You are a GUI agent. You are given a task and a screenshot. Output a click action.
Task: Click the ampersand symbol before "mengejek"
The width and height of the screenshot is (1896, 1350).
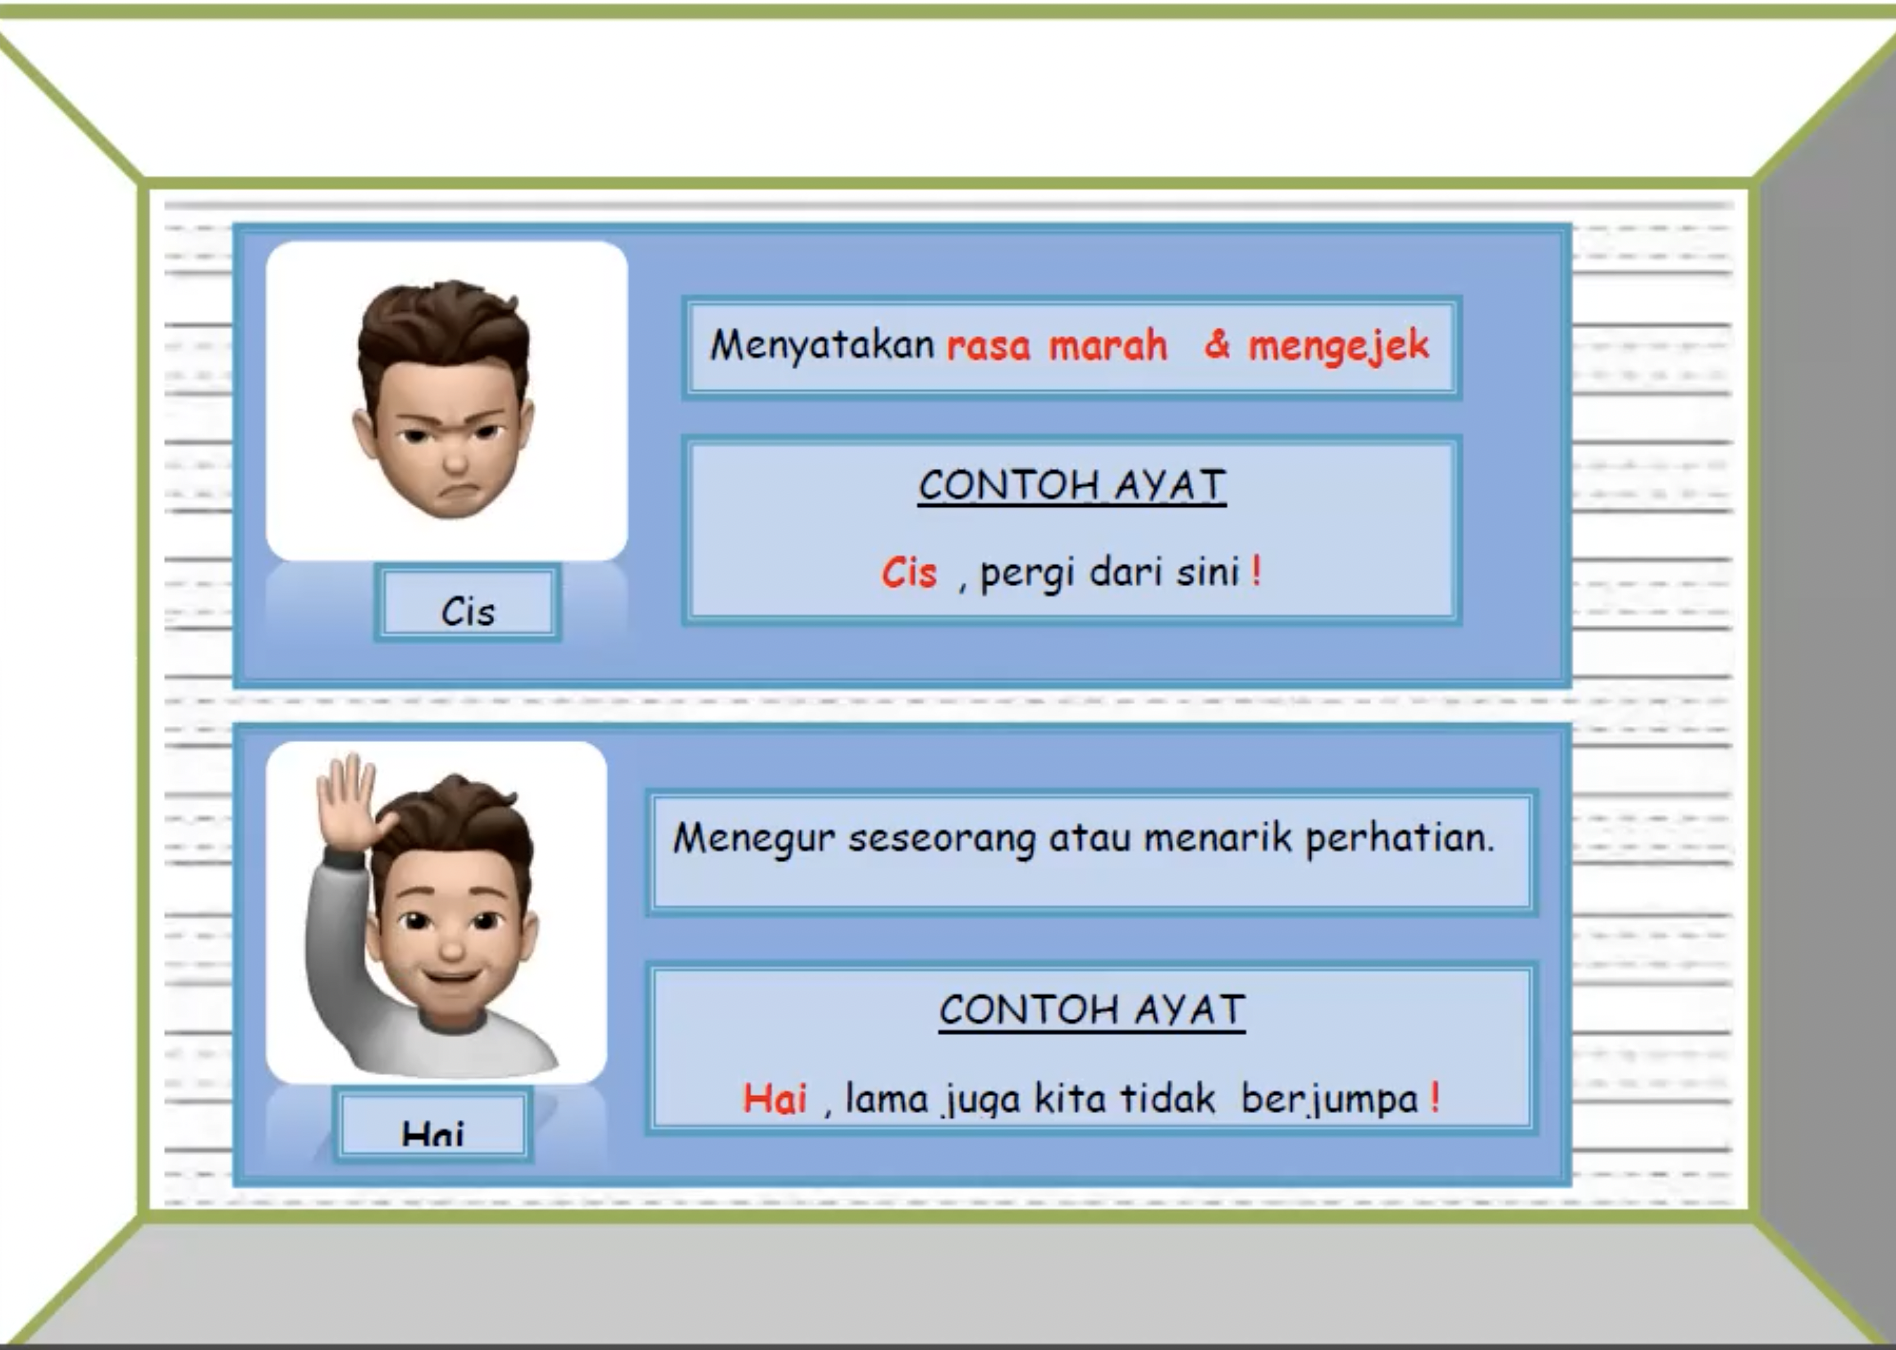[1216, 344]
